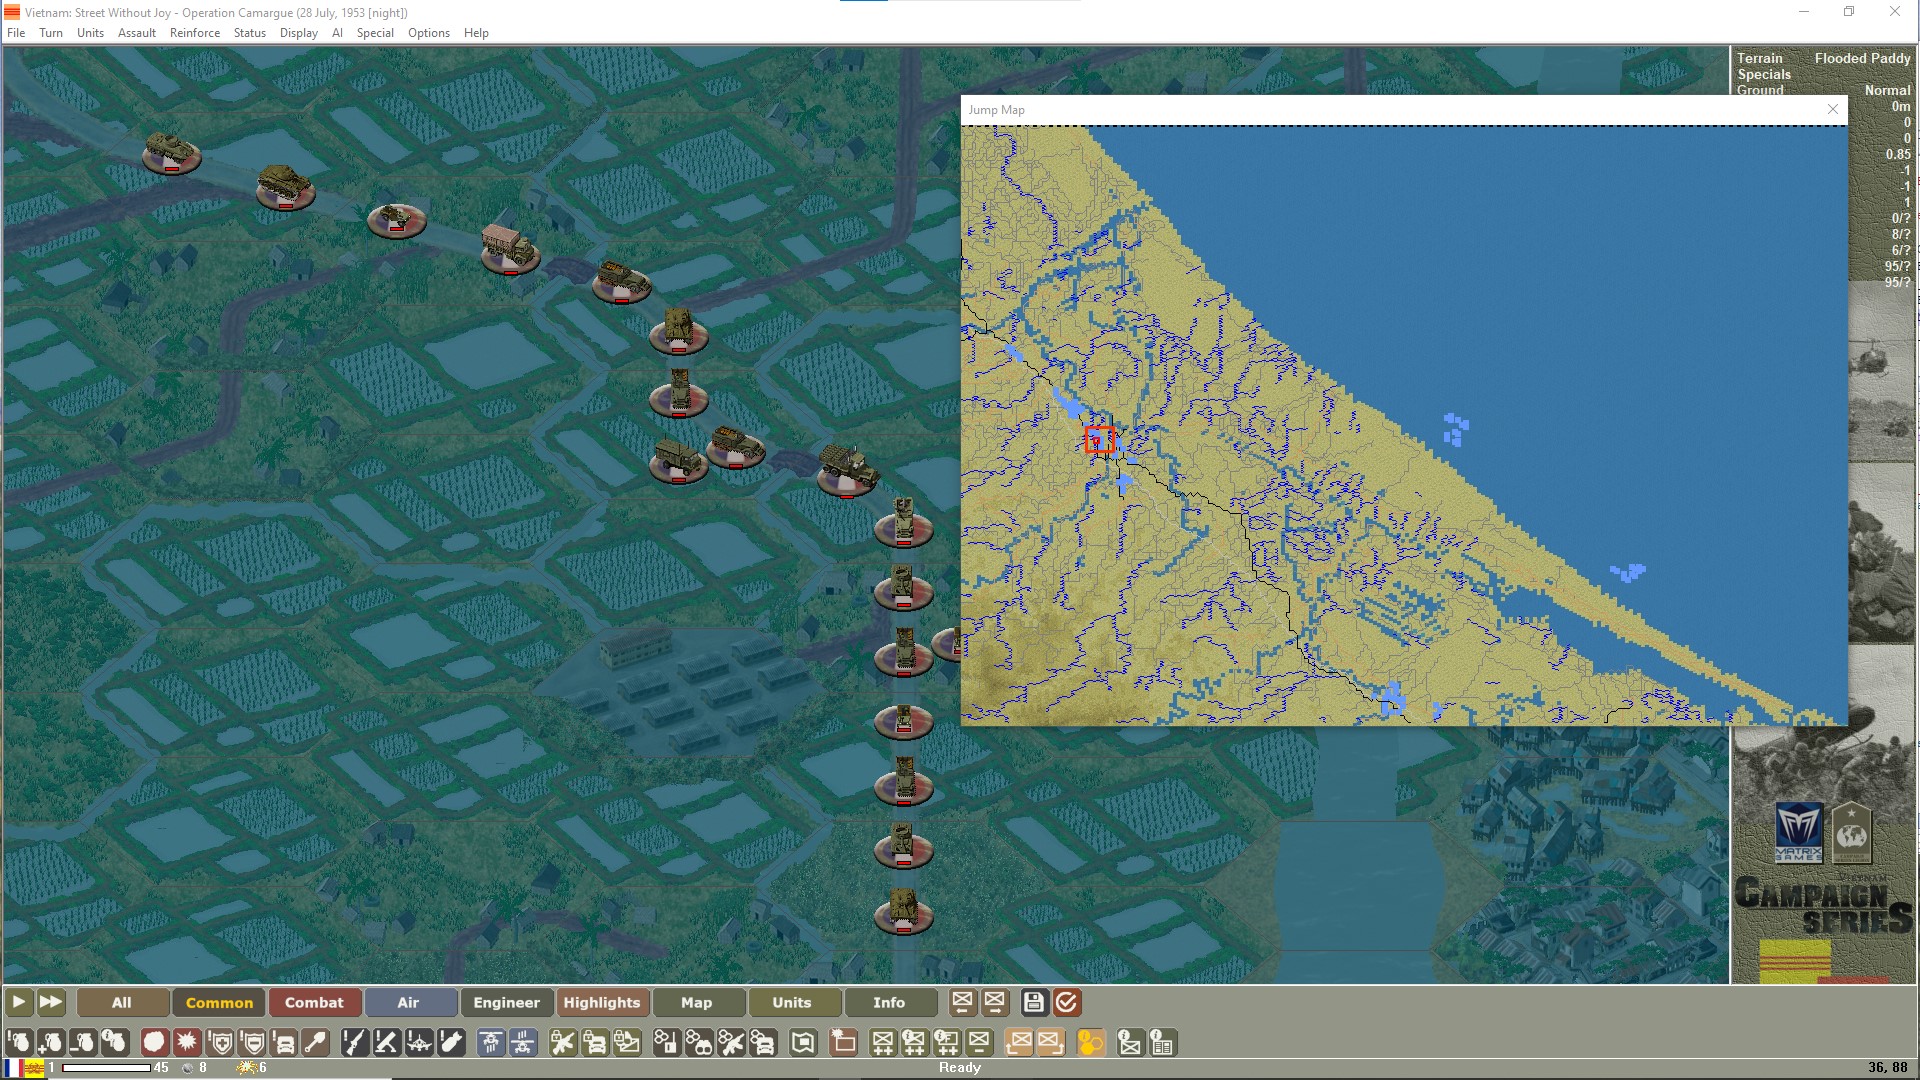1920x1080 pixels.
Task: Open the Options menu
Action: coord(429,33)
